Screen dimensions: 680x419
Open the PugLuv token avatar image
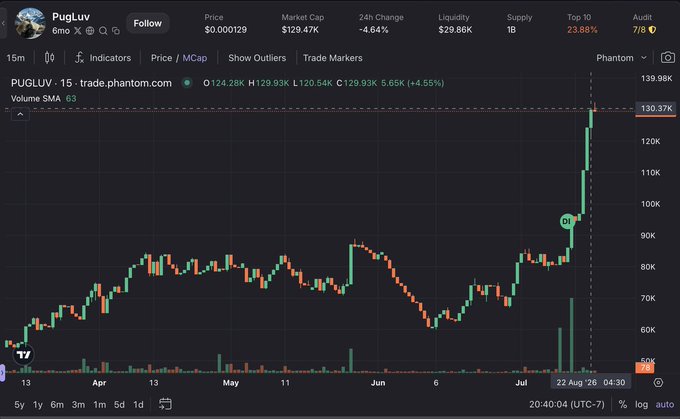[x=30, y=23]
